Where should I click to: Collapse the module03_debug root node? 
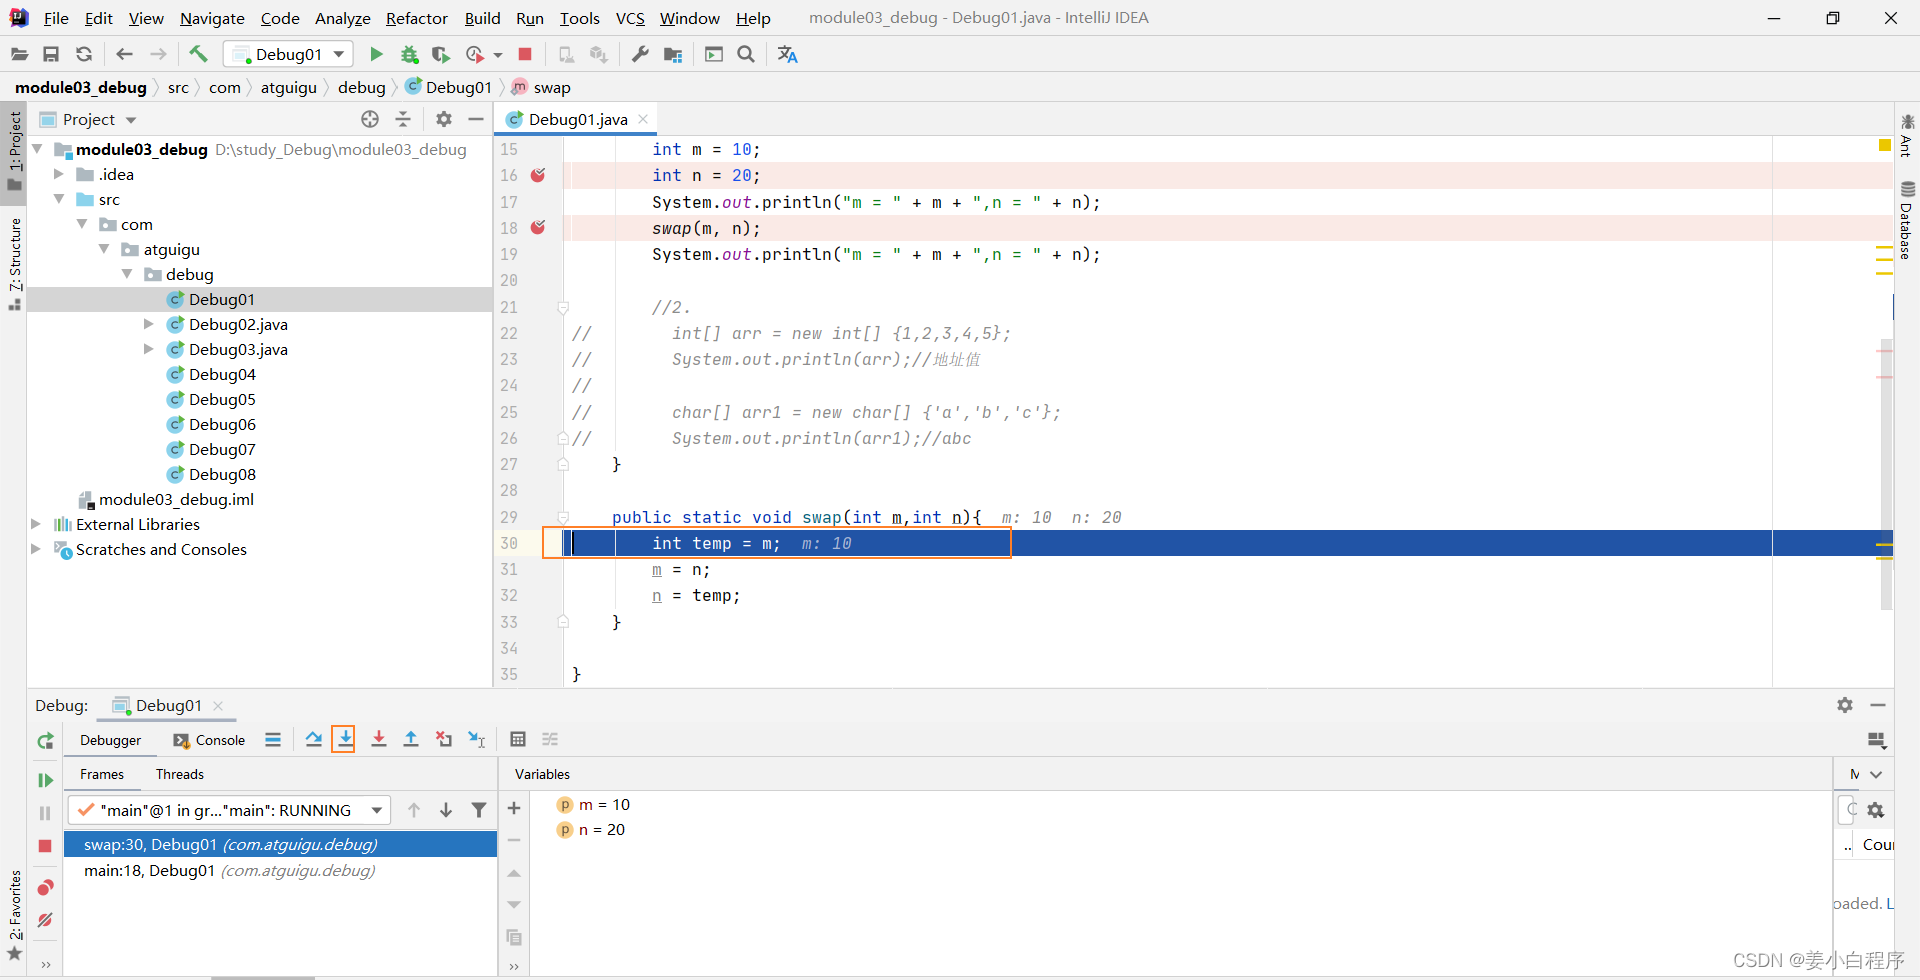38,149
